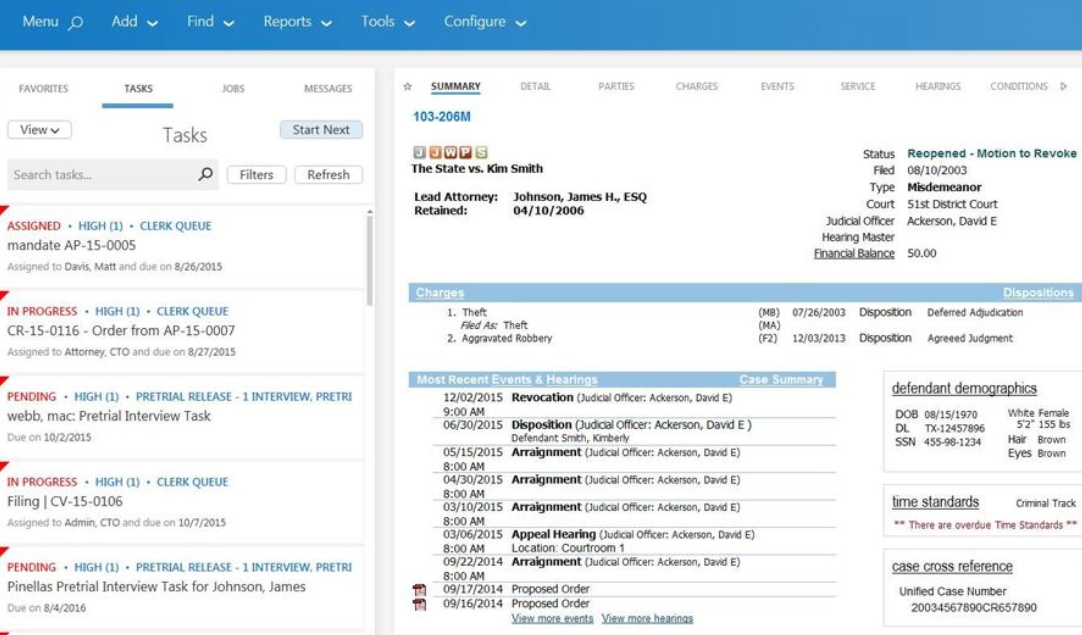Click the gray J case flag icon
This screenshot has height=635, width=1082.
[420, 152]
